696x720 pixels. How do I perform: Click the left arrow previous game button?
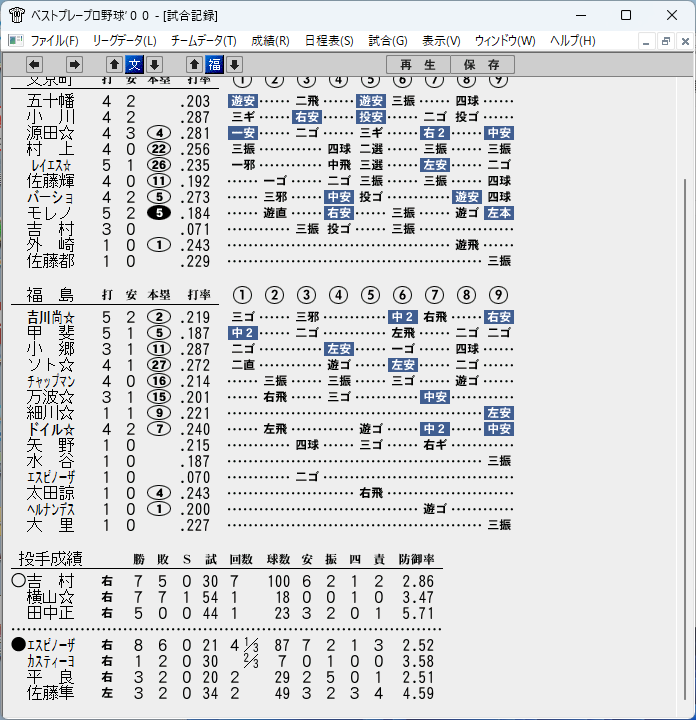tap(34, 65)
